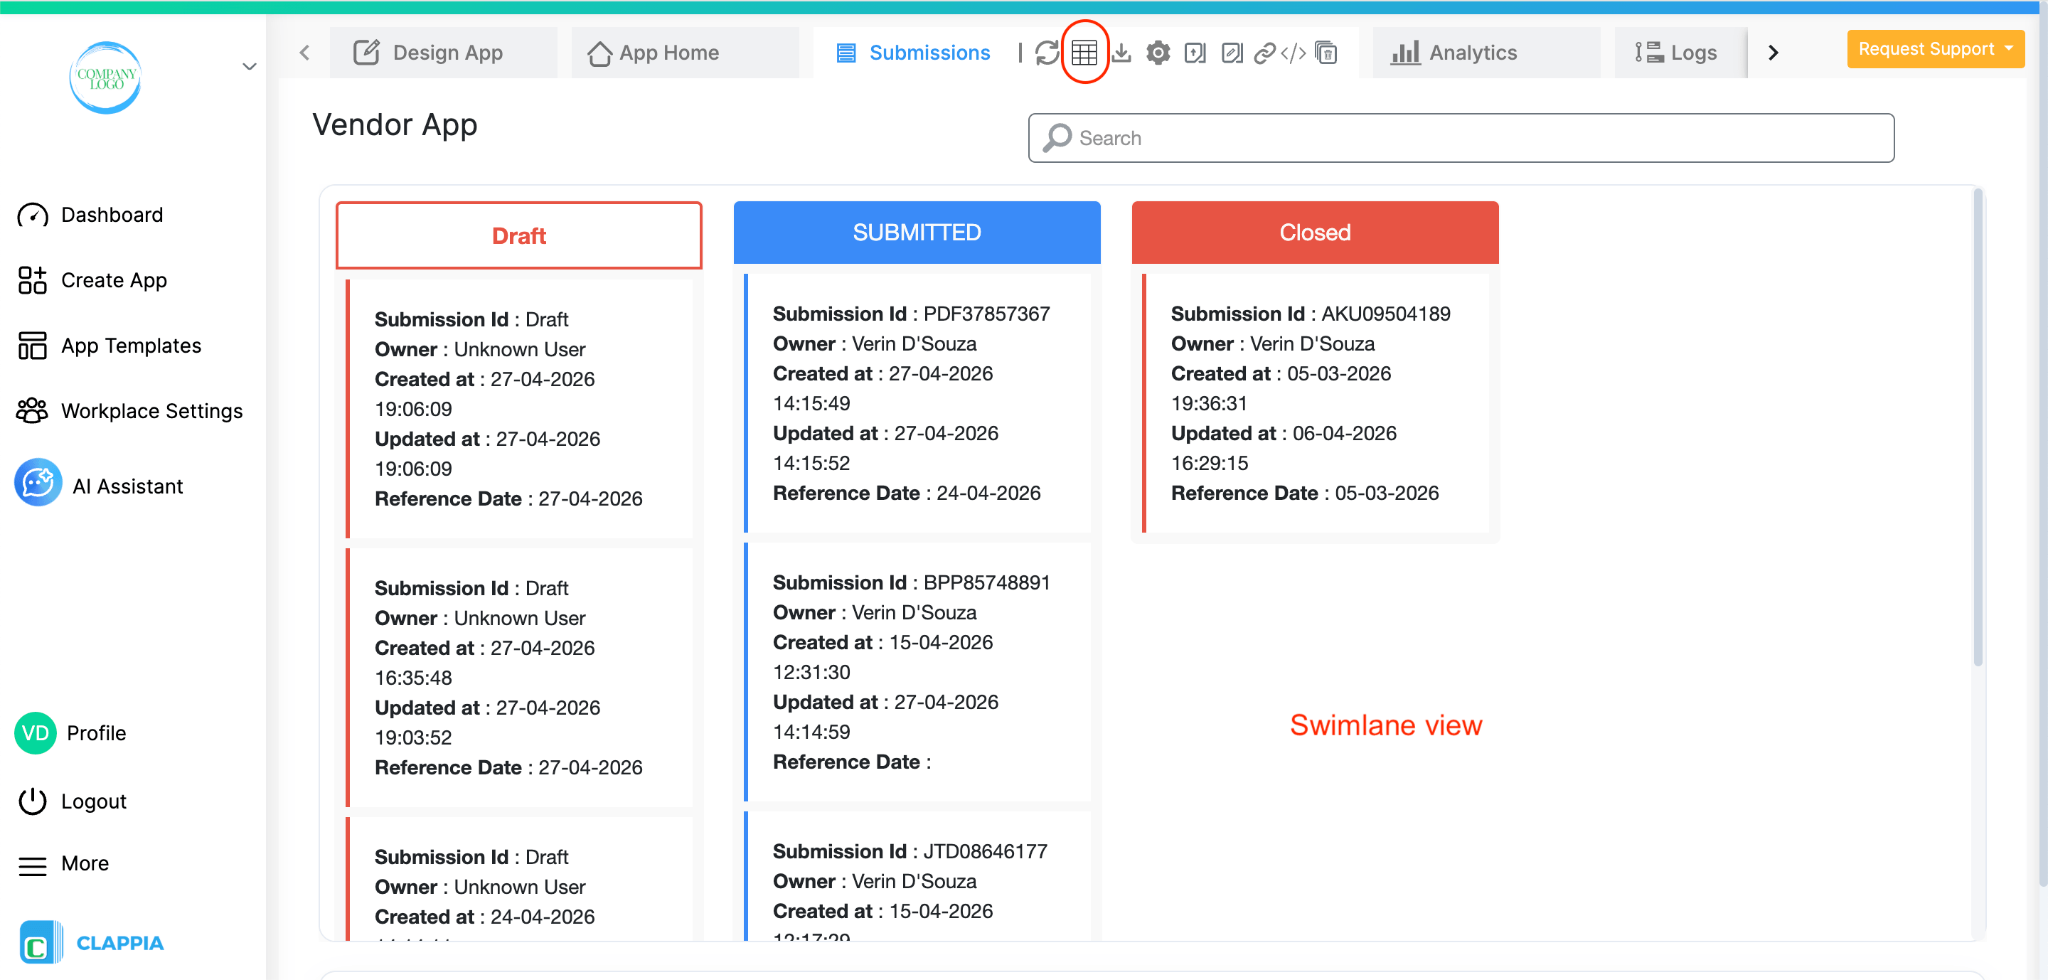Click the search submissions field
Viewport: 2048px width, 980px height.
coord(1460,138)
